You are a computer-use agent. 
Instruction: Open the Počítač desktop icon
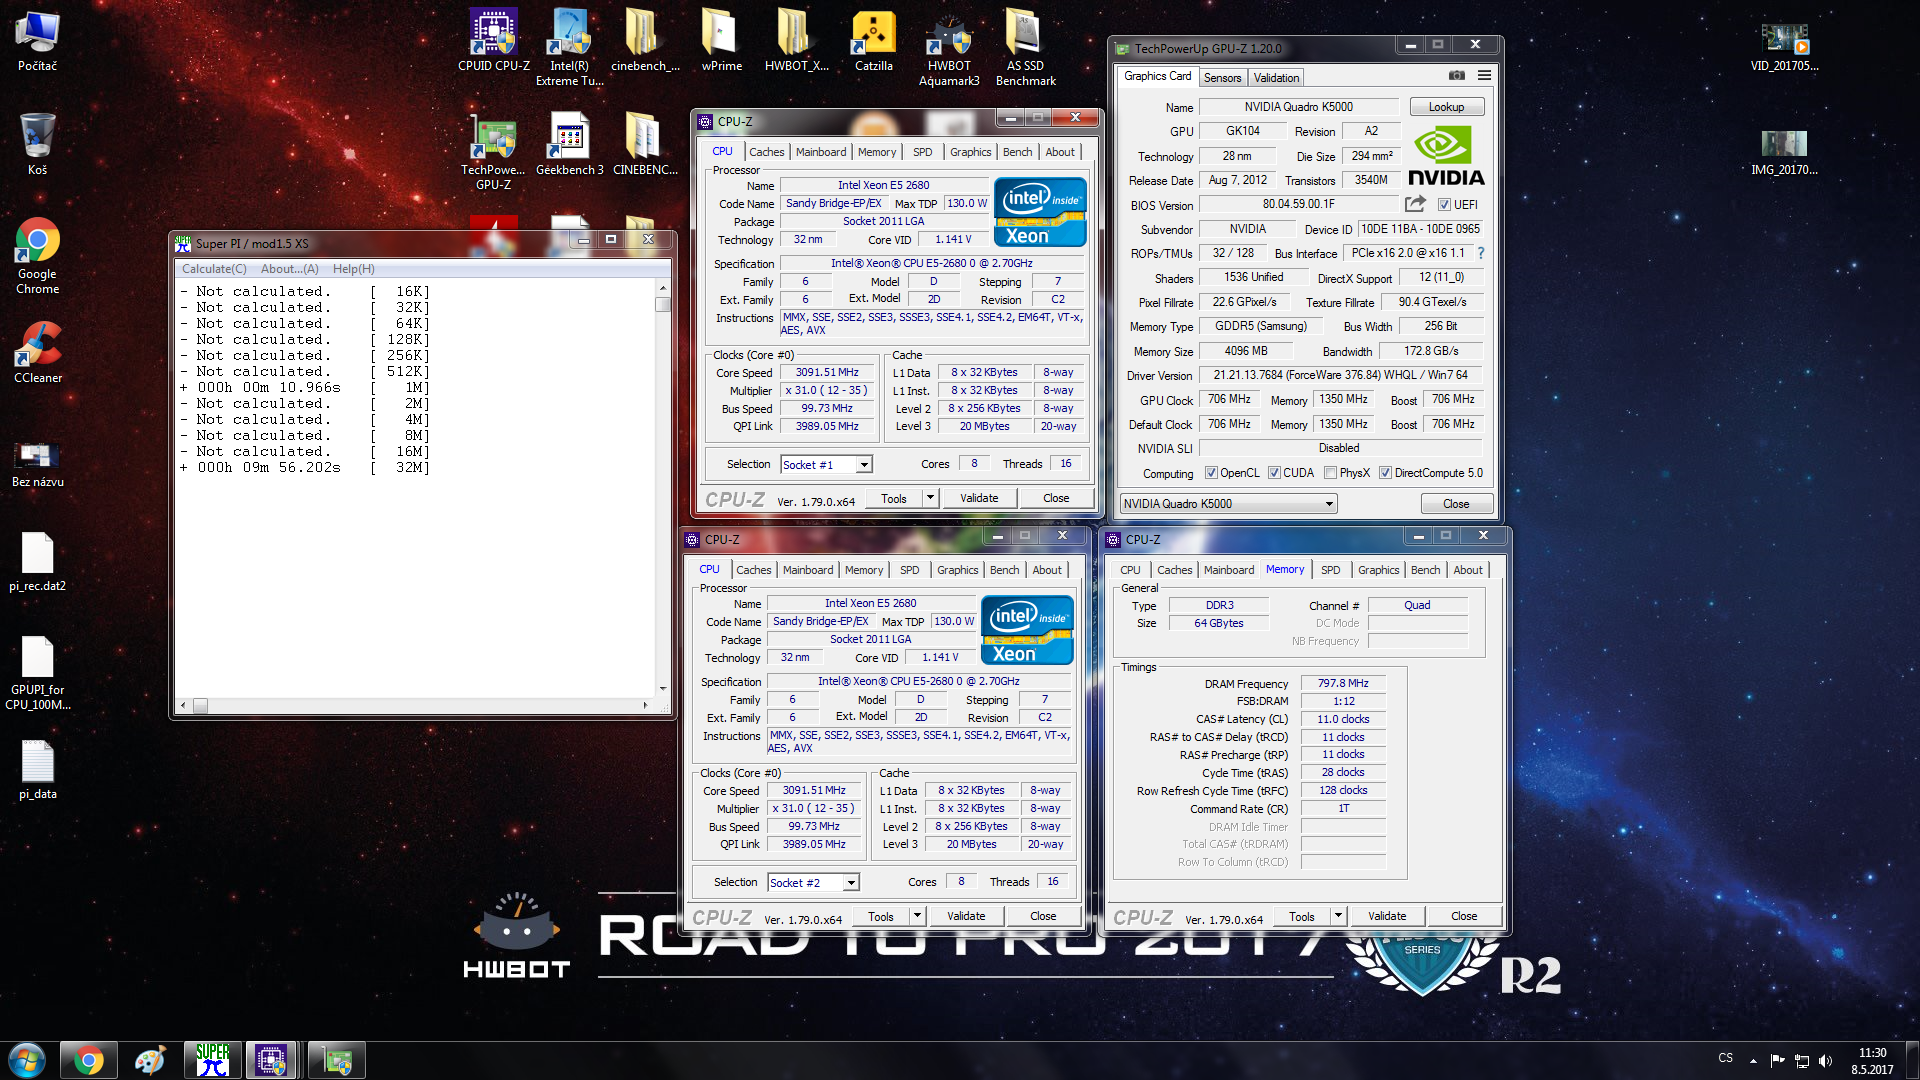coord(37,42)
